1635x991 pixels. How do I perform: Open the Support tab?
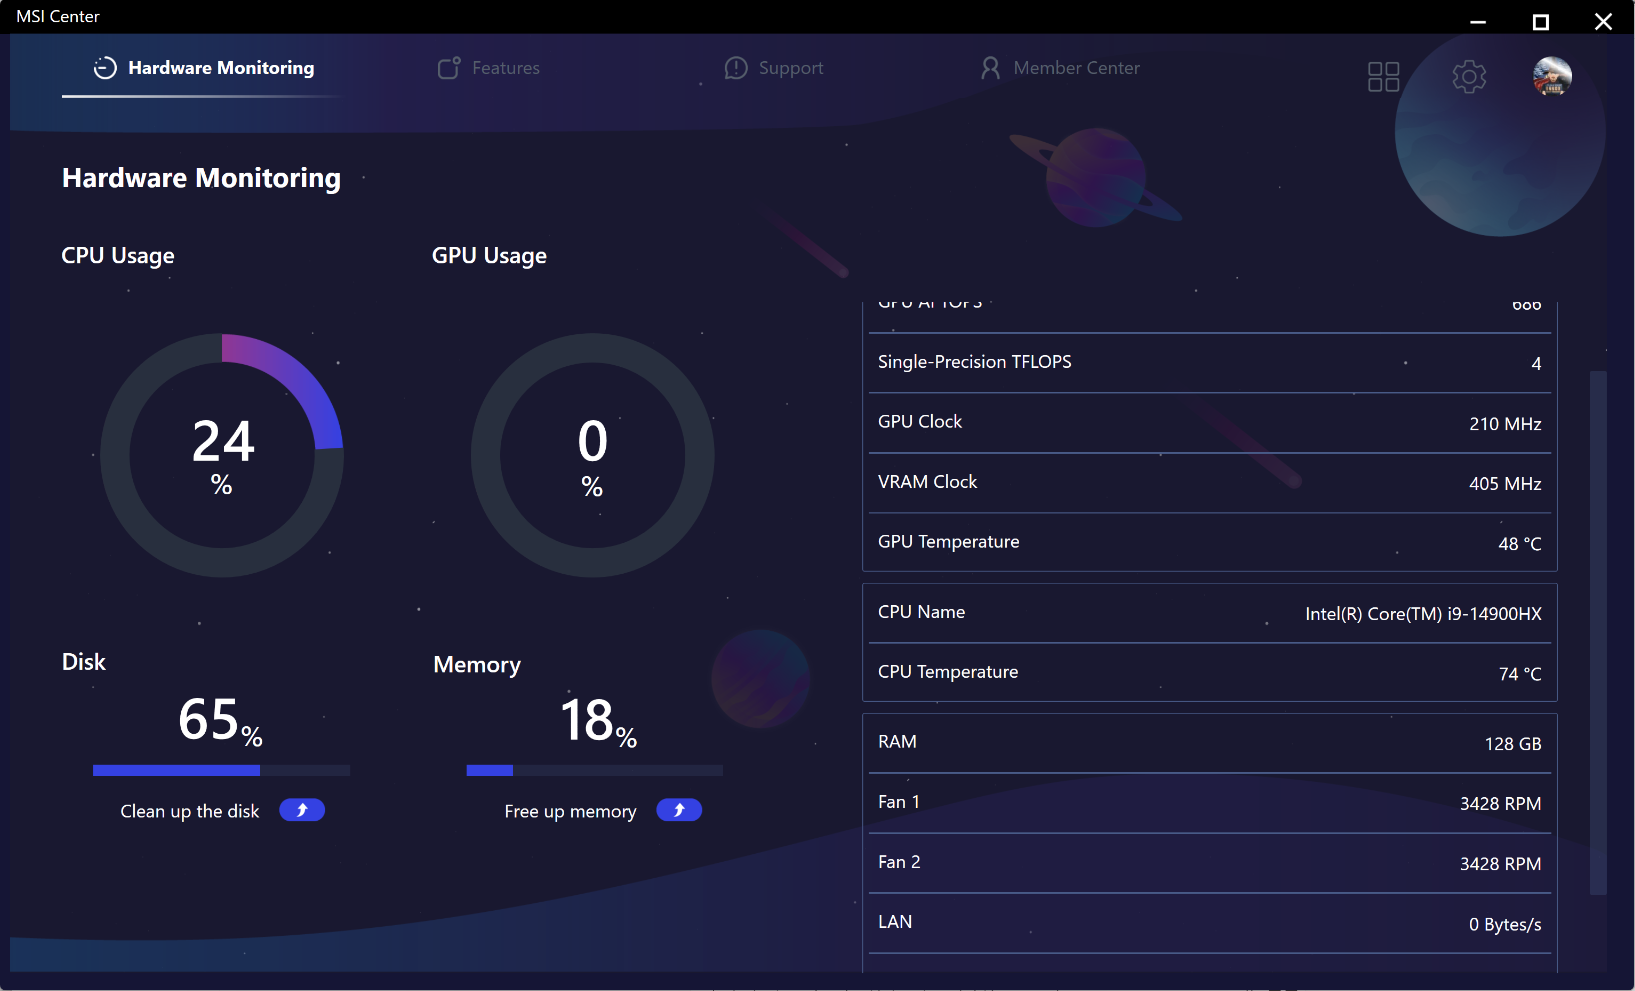coord(774,68)
